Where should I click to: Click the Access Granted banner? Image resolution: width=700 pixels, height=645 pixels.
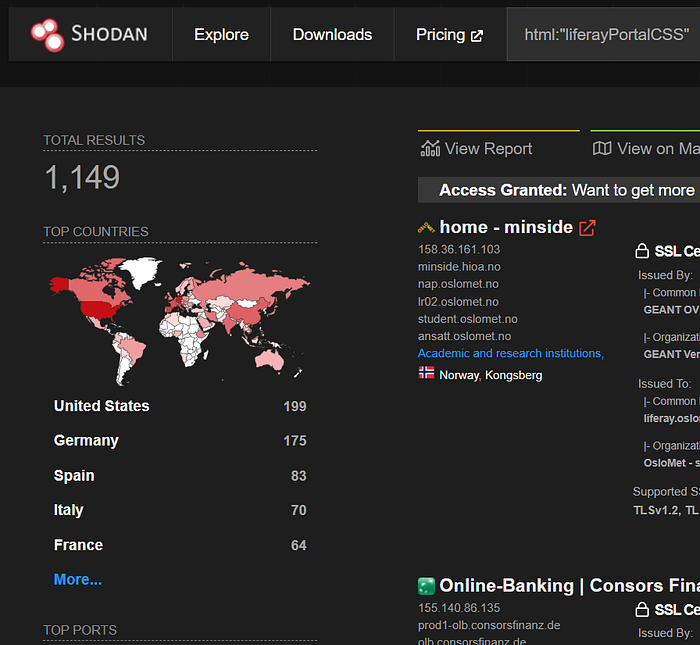[559, 190]
